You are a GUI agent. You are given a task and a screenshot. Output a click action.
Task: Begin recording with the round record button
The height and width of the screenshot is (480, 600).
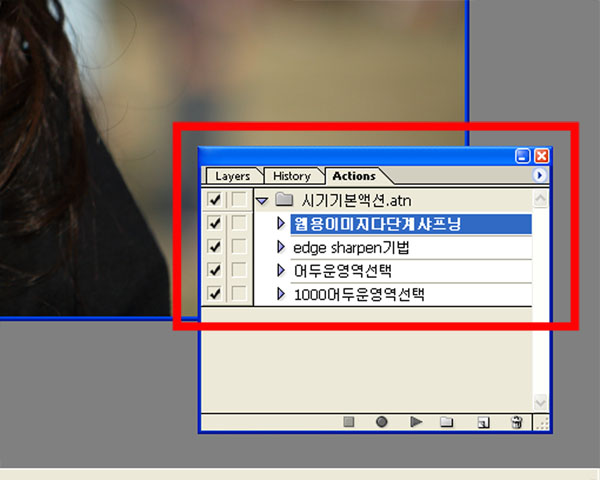[382, 422]
